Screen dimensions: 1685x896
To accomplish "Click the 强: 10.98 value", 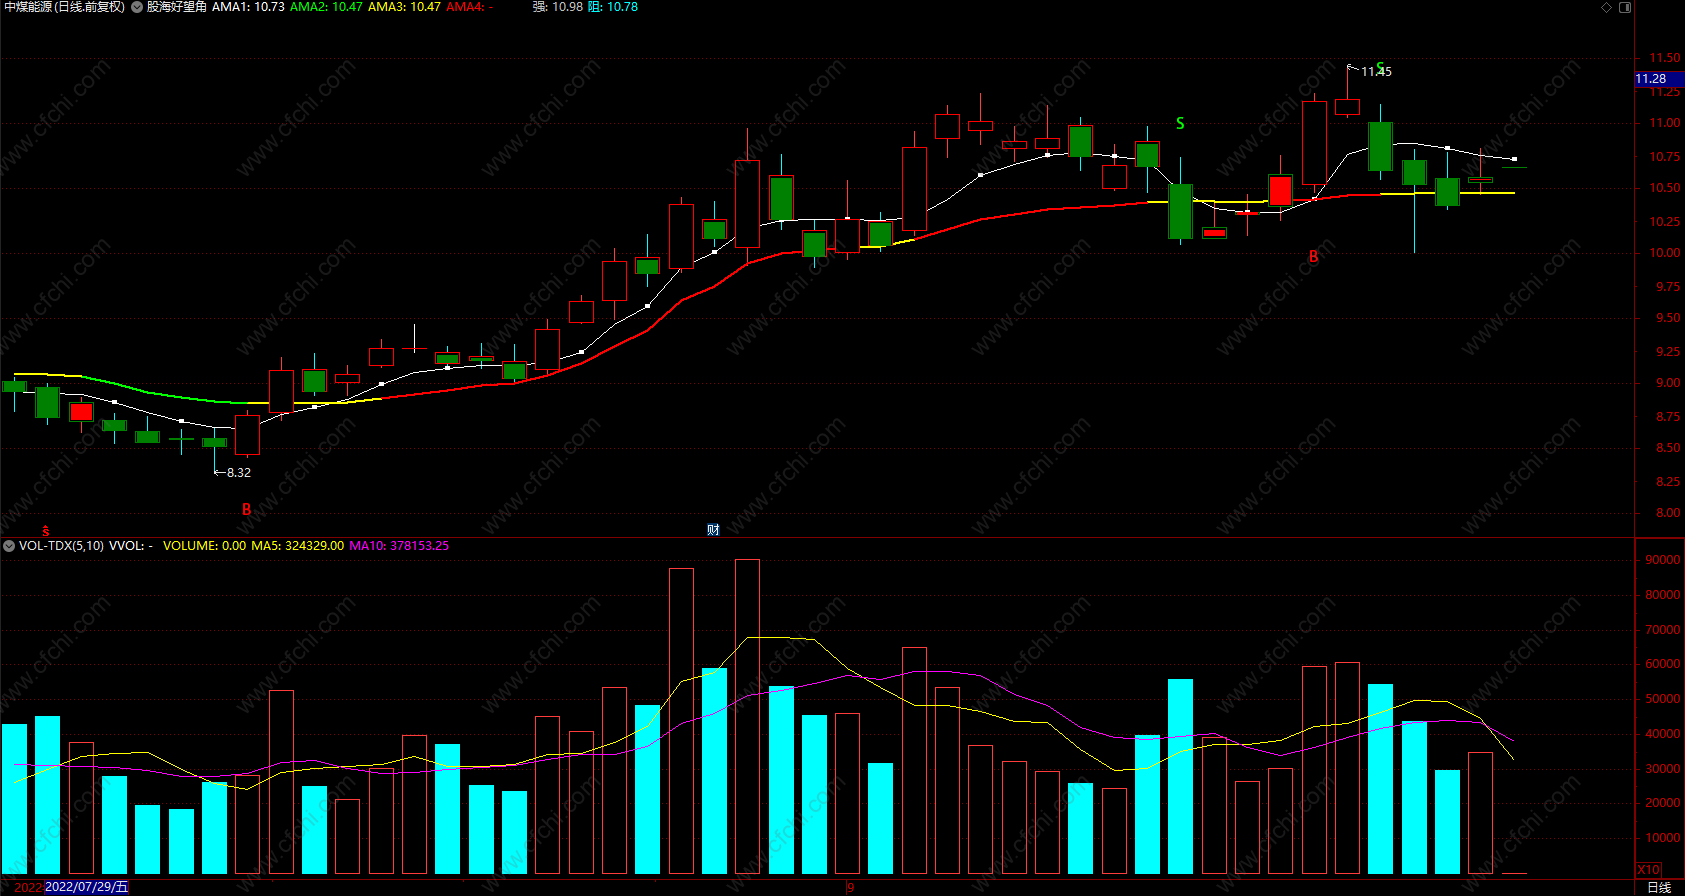I will [x=557, y=7].
